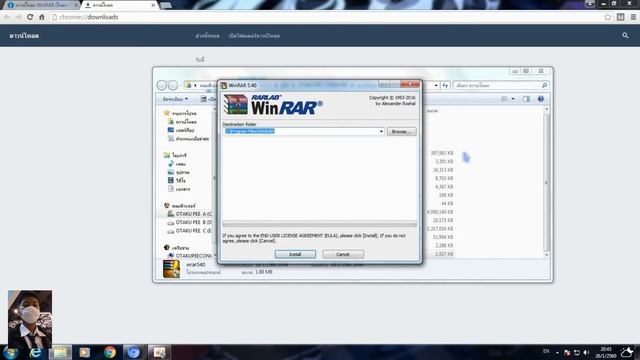The width and height of the screenshot is (640, 360).
Task: Open File Explorer from the taskbar
Action: (x=60, y=353)
